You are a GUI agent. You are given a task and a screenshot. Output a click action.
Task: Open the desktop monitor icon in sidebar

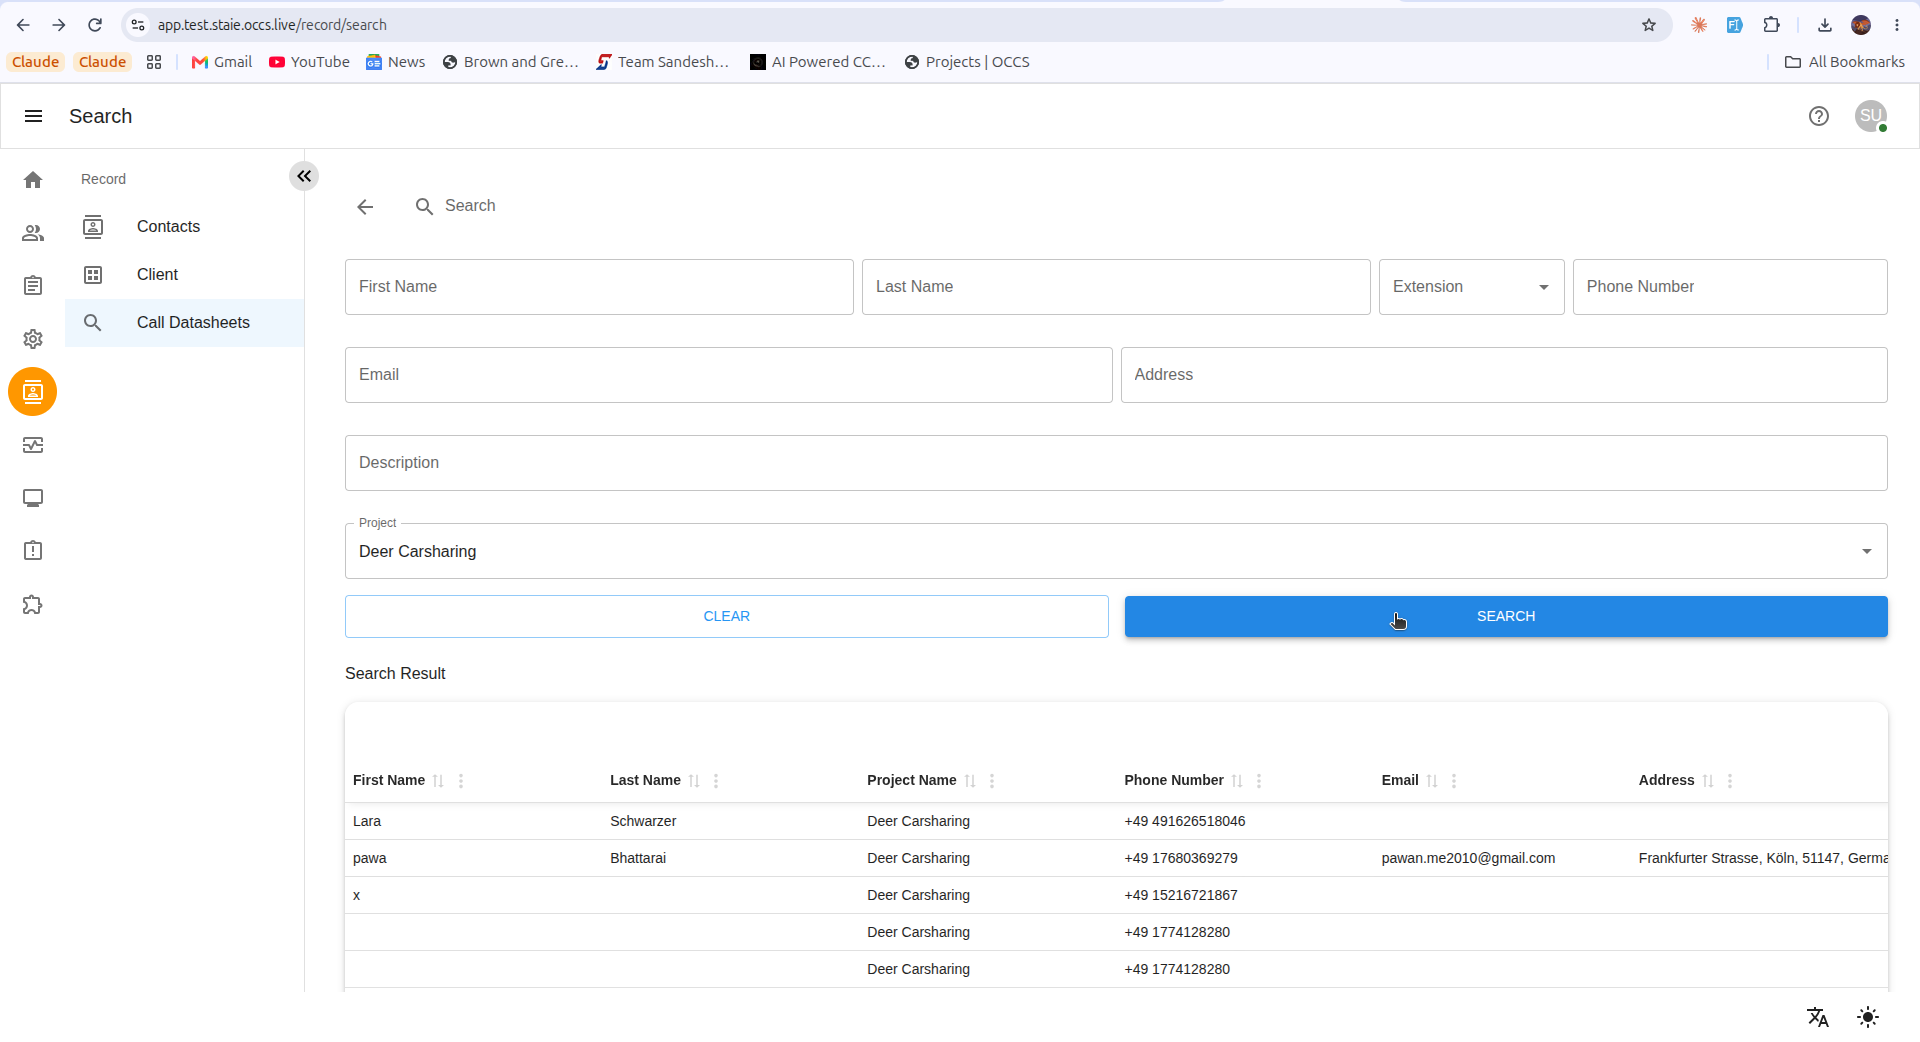33,498
